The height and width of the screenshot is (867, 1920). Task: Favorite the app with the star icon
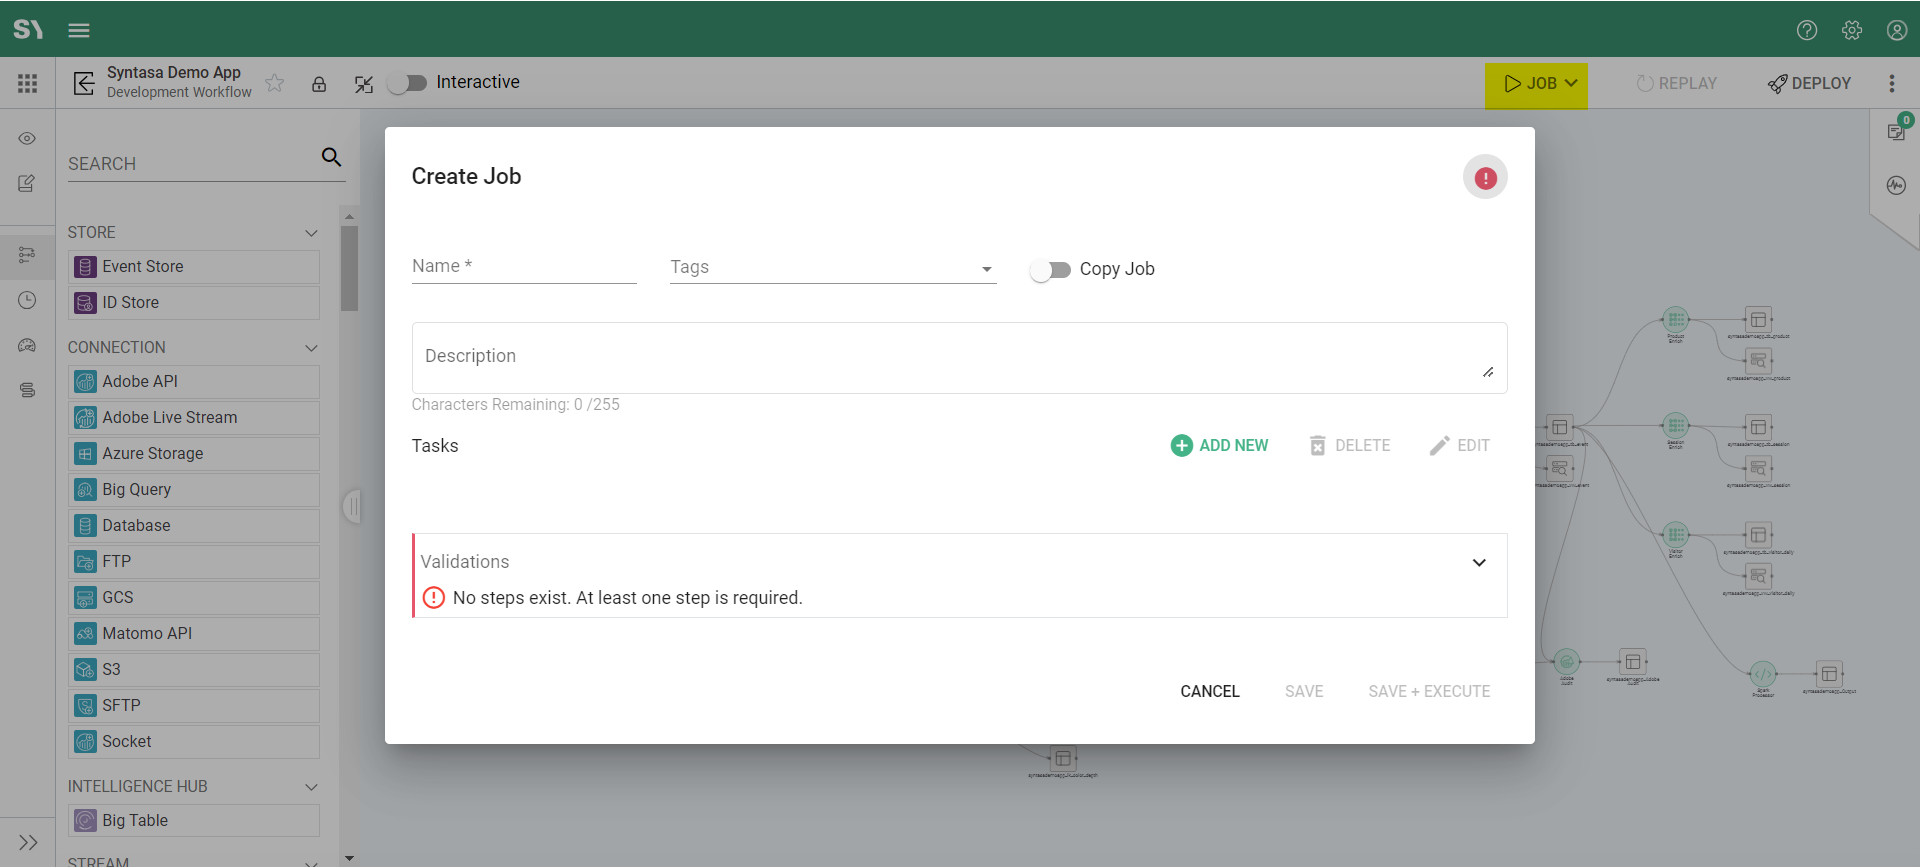pyautogui.click(x=275, y=83)
